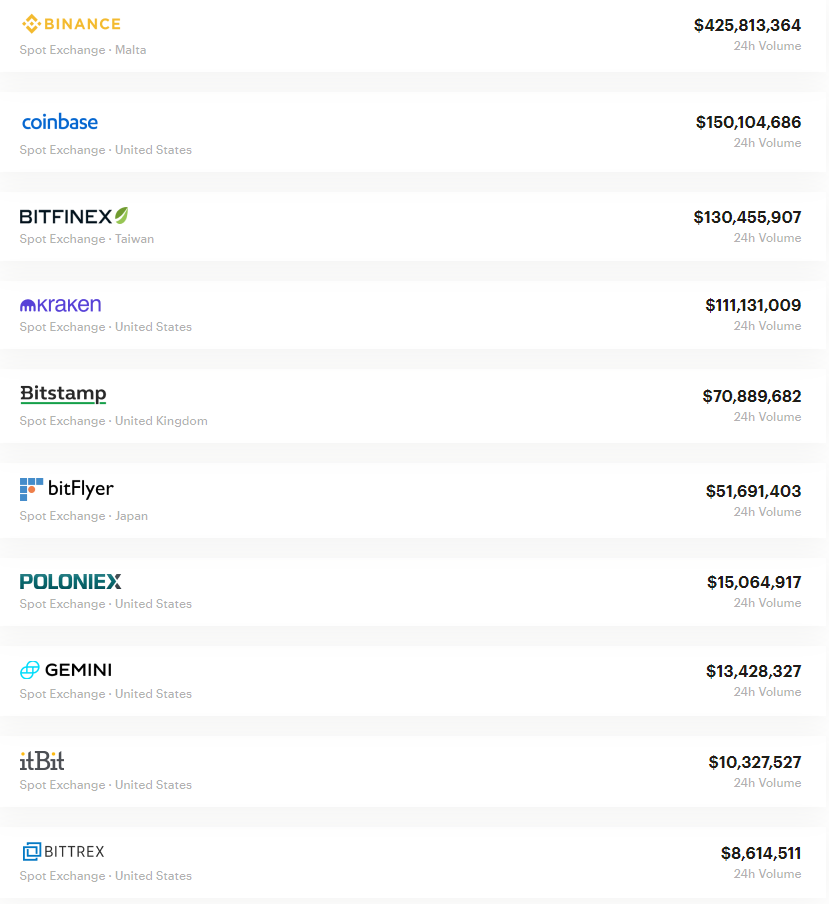Viewport: 829px width, 904px height.
Task: Select the Bitfinex logo
Action: tap(74, 216)
